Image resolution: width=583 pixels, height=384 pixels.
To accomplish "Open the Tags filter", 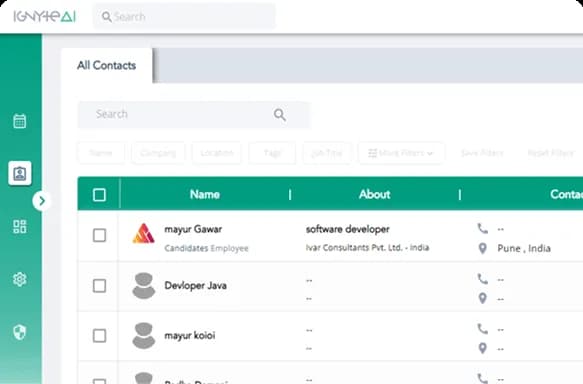I will coord(272,153).
